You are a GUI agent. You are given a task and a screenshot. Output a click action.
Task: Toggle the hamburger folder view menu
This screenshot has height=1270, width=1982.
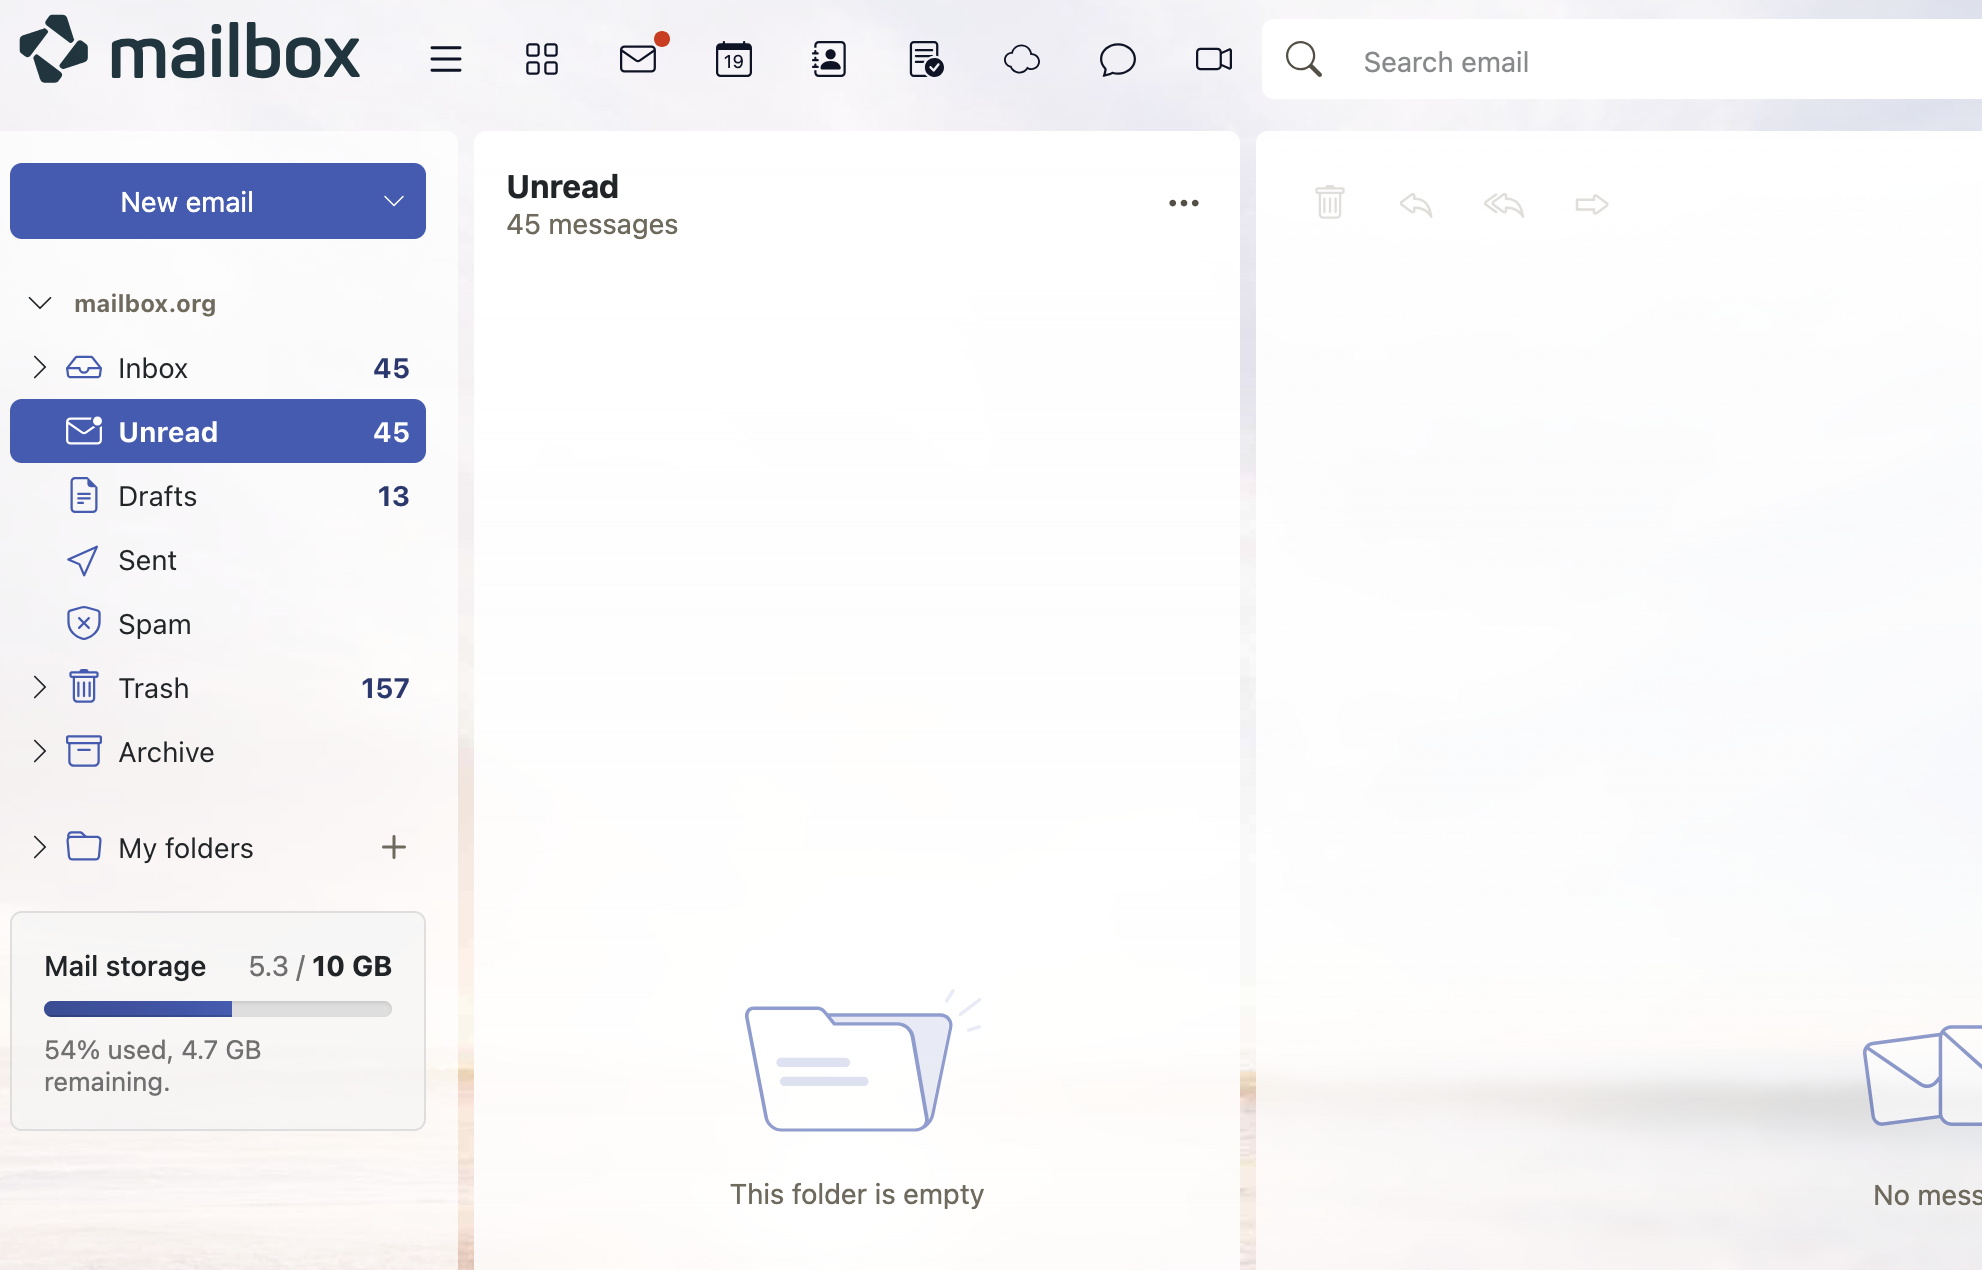[445, 60]
